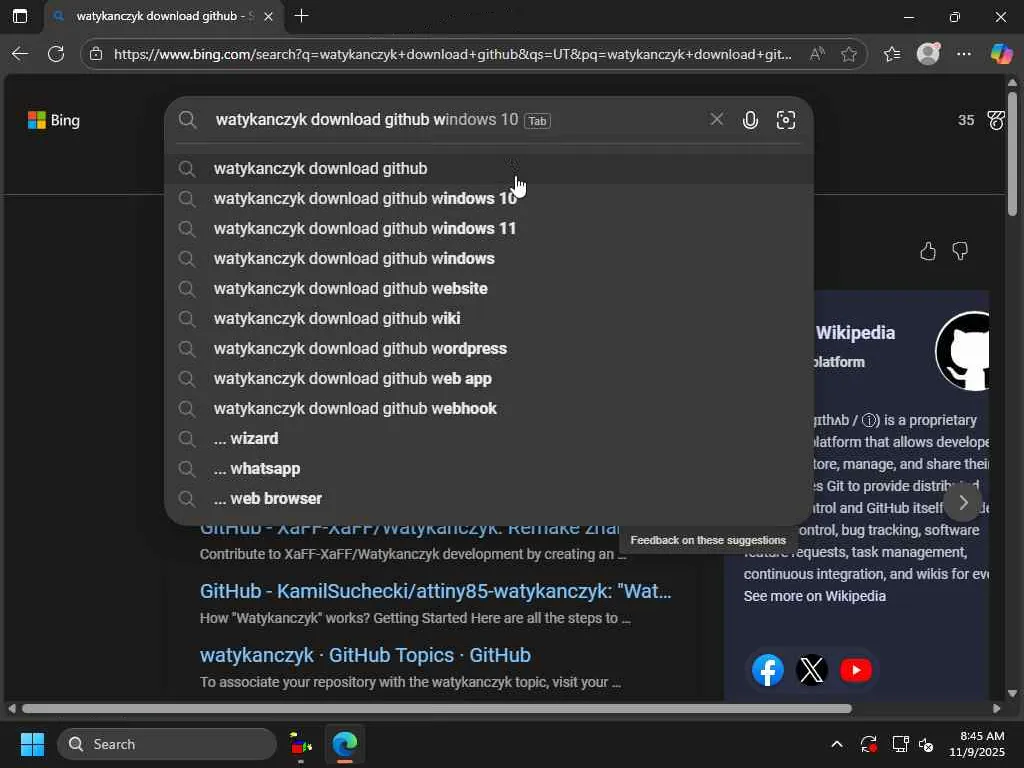The height and width of the screenshot is (768, 1024).
Task: Click Microsoft Edge taskbar icon
Action: click(x=345, y=744)
